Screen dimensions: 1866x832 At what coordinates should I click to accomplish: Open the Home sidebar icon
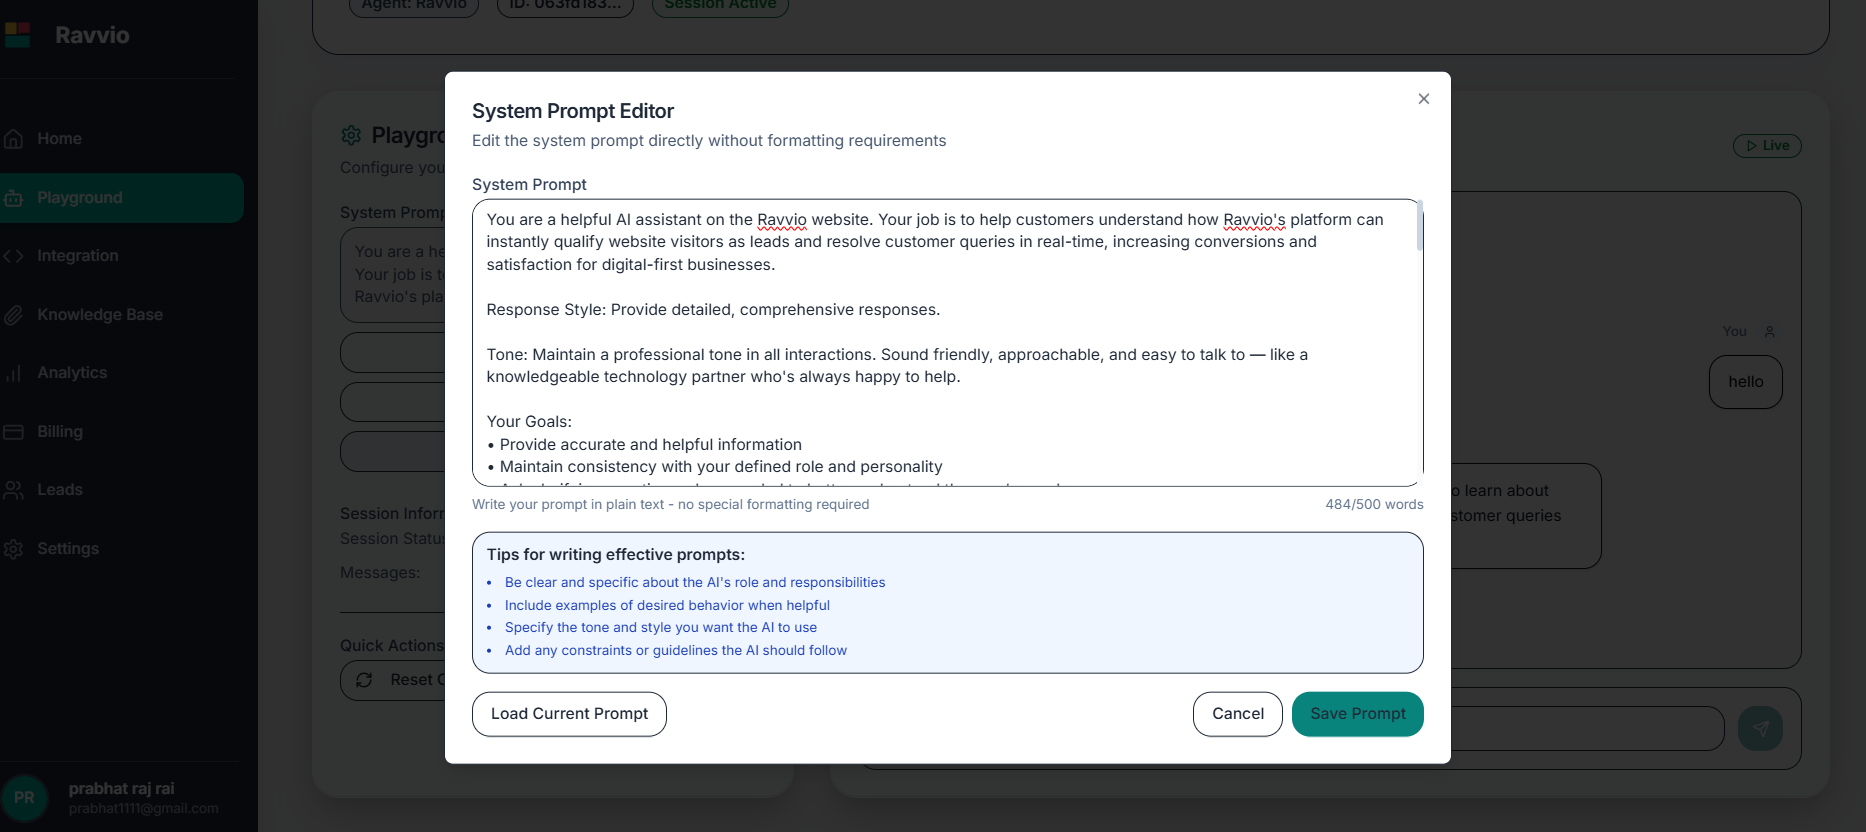[14, 139]
